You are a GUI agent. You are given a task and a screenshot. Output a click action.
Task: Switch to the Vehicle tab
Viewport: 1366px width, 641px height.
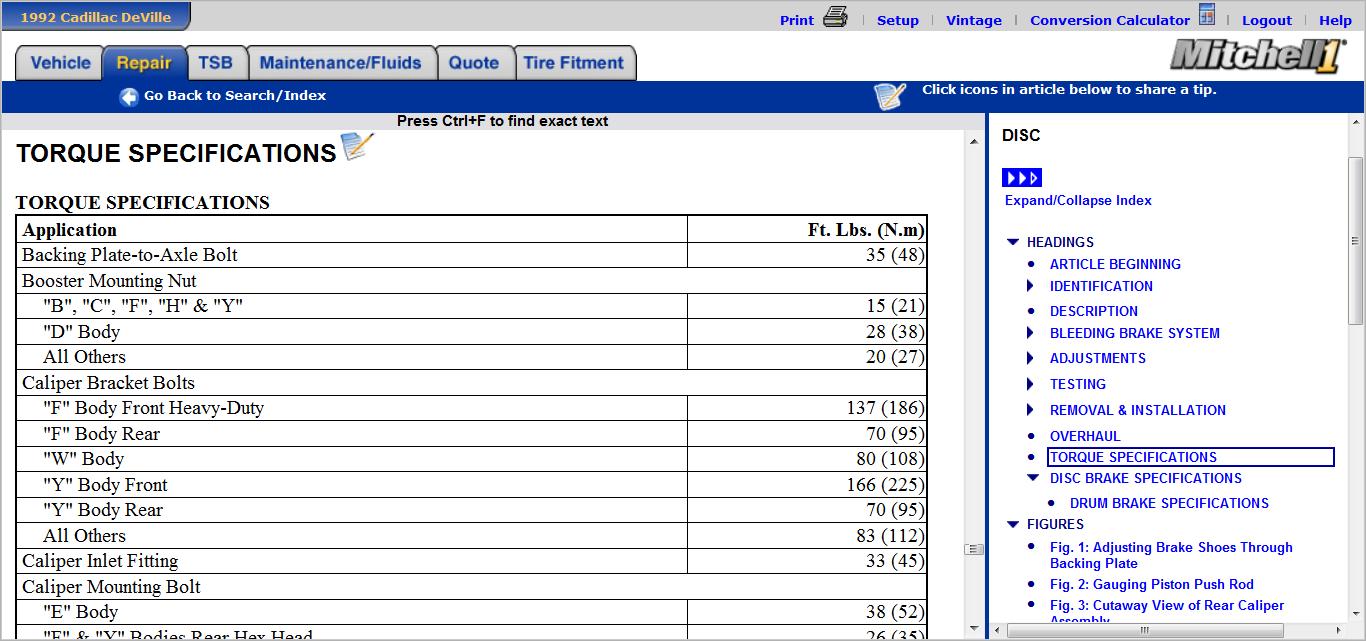[60, 63]
